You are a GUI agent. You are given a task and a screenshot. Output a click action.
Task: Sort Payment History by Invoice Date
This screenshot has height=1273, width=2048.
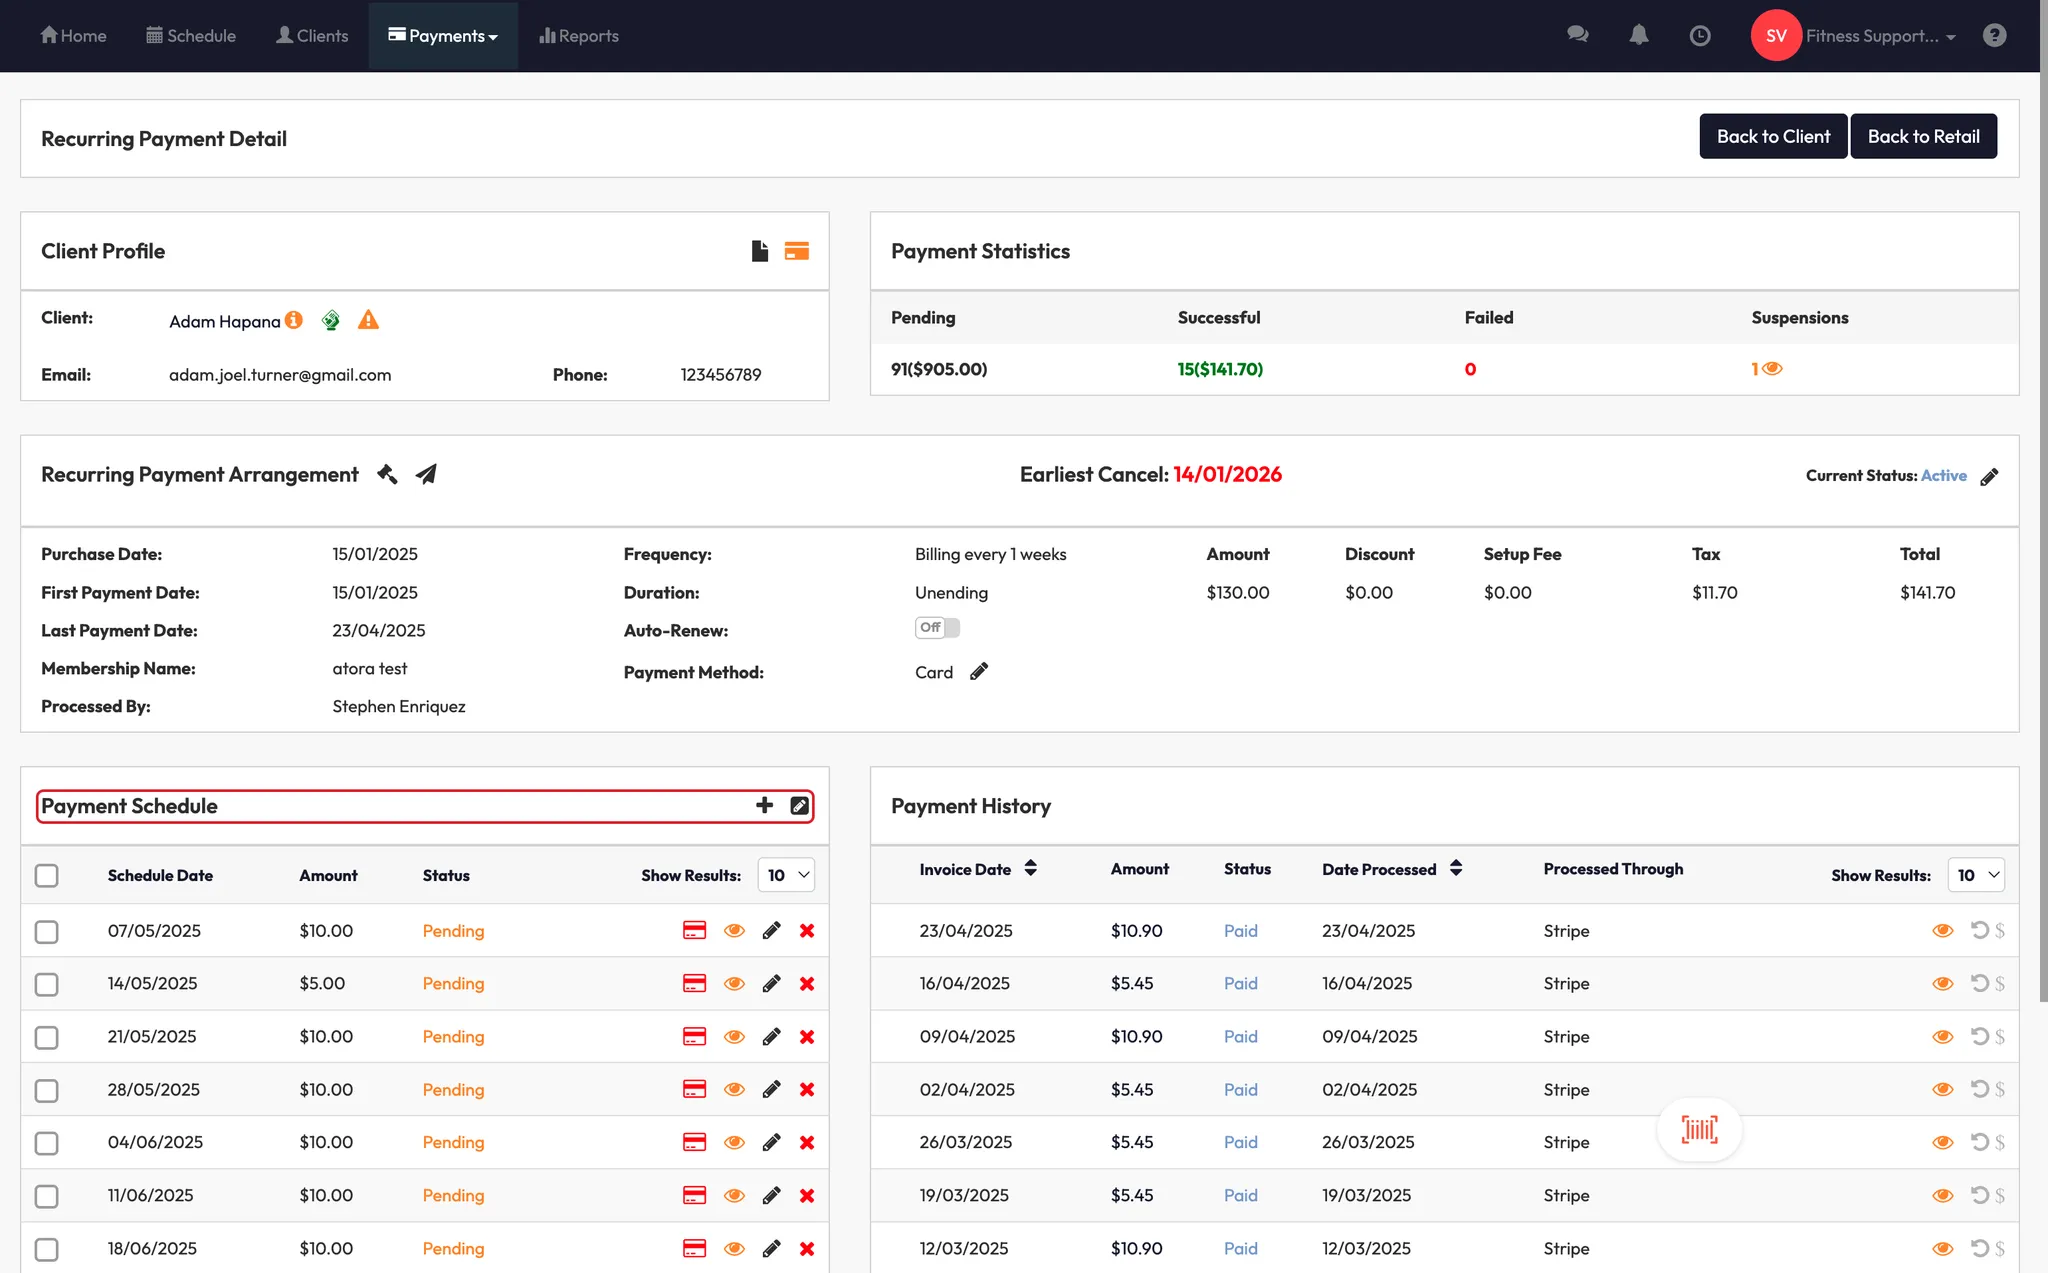pyautogui.click(x=1030, y=869)
